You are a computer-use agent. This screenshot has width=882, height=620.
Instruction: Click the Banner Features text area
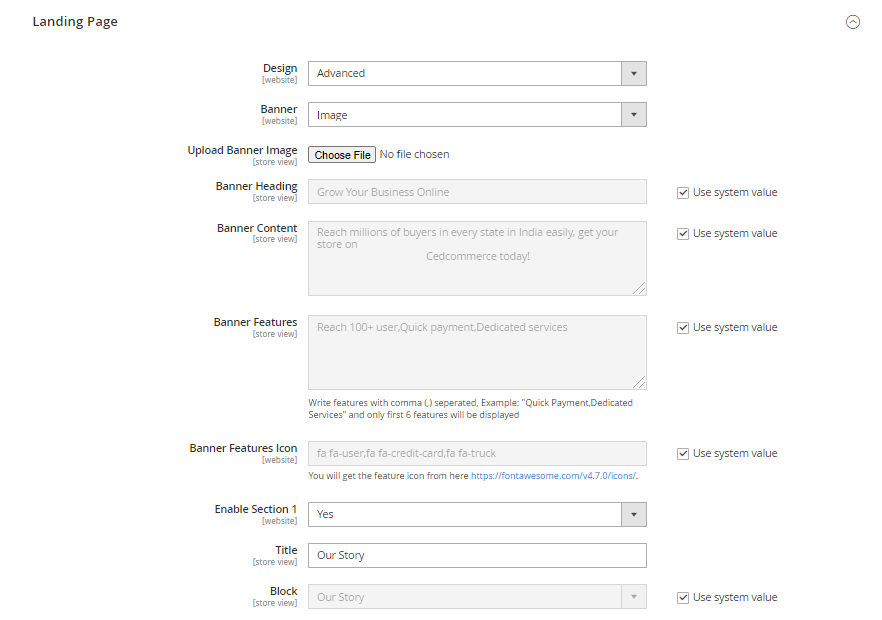(476, 352)
